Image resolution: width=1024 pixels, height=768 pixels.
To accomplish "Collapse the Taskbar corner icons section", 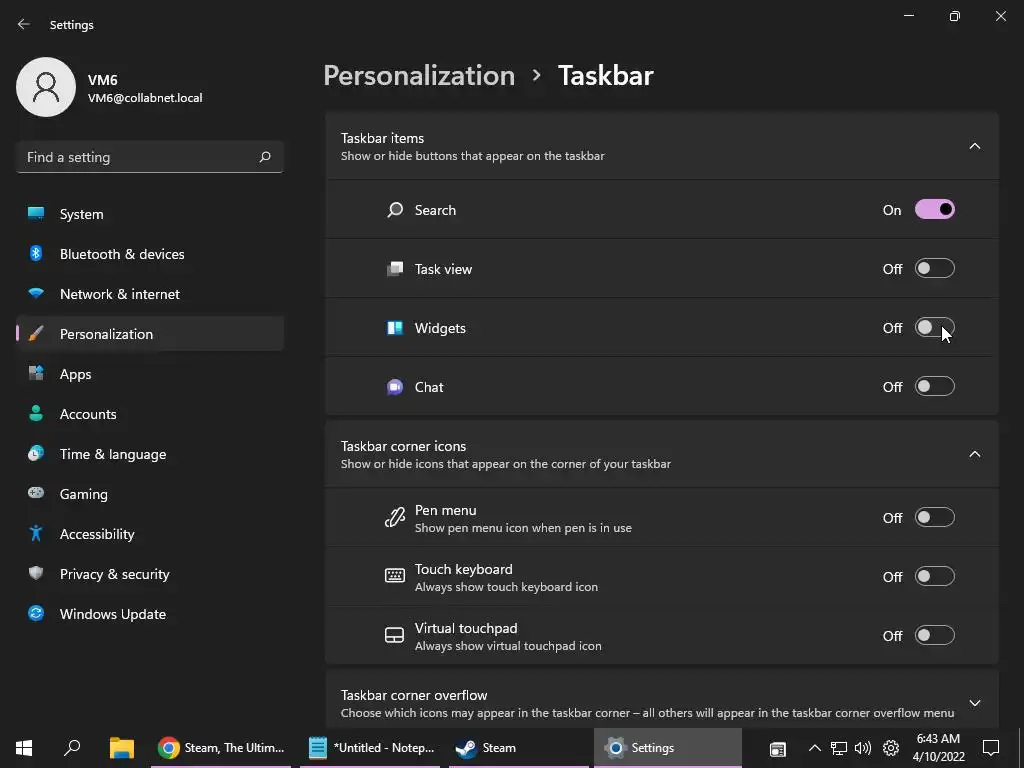I will tap(974, 455).
